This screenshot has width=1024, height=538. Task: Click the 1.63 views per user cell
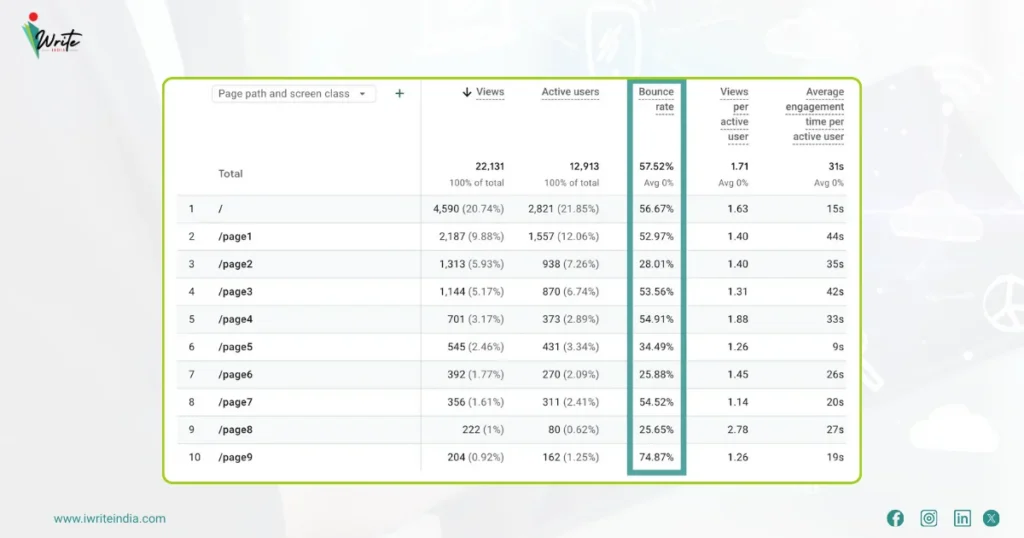(738, 209)
